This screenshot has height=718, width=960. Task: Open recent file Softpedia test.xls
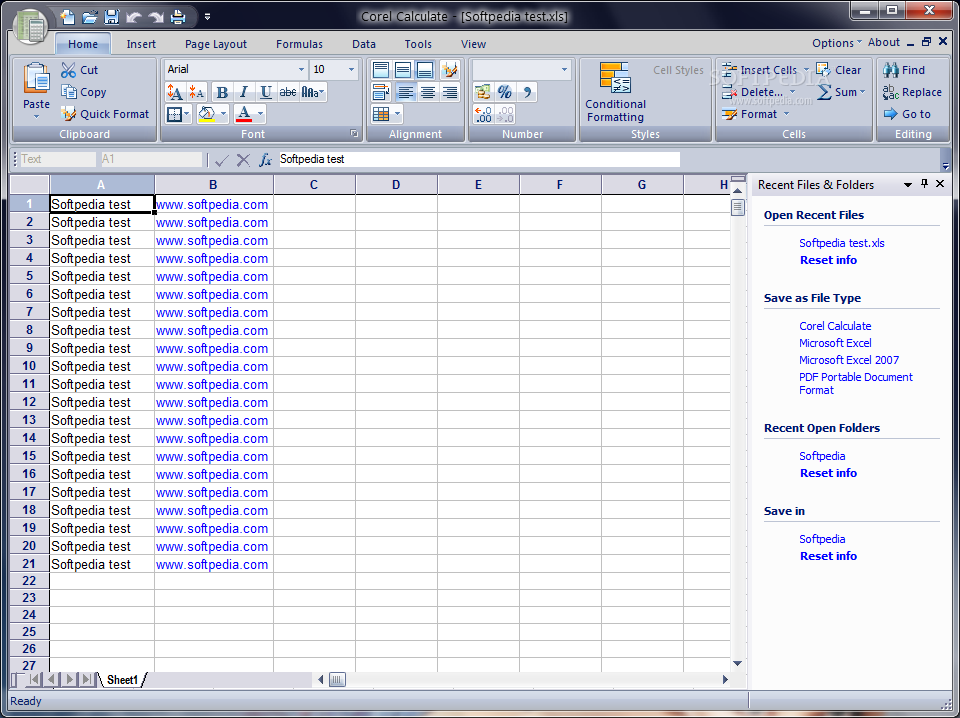(x=842, y=243)
